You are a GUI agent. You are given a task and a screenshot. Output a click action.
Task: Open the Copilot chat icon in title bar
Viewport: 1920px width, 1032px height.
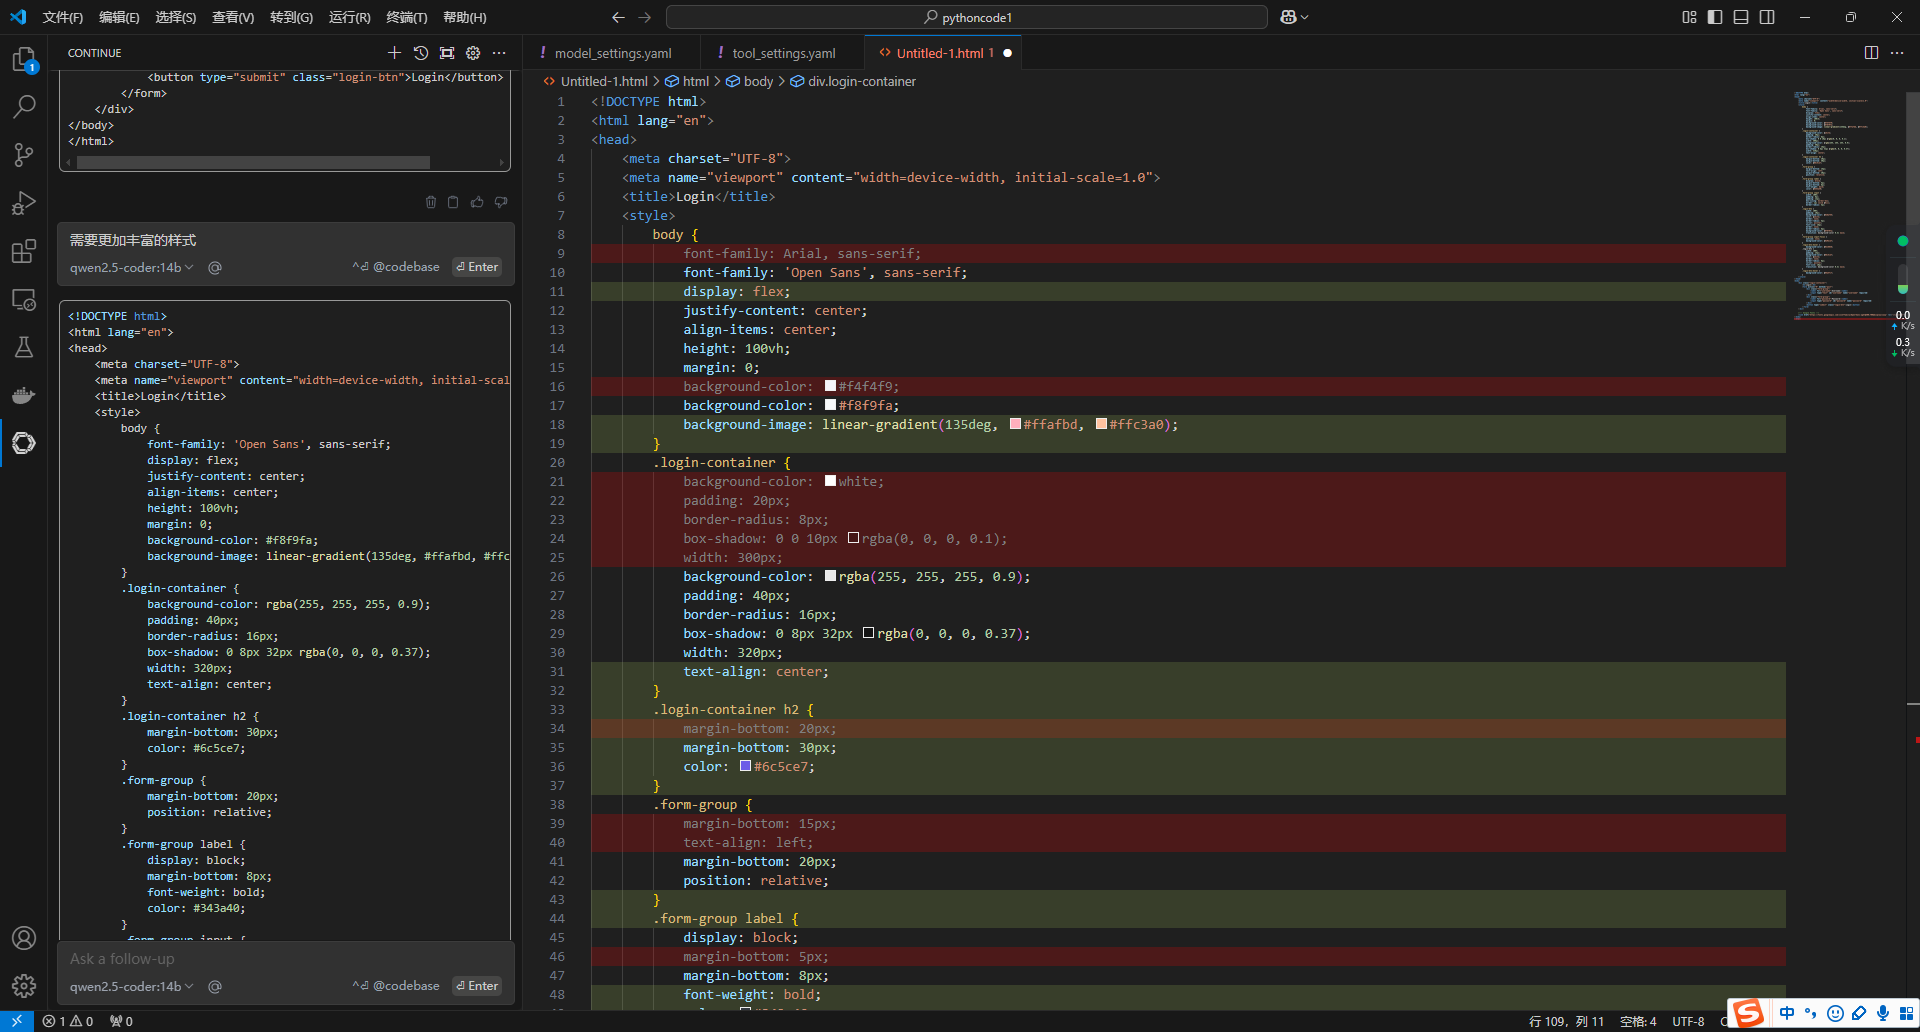[1288, 17]
